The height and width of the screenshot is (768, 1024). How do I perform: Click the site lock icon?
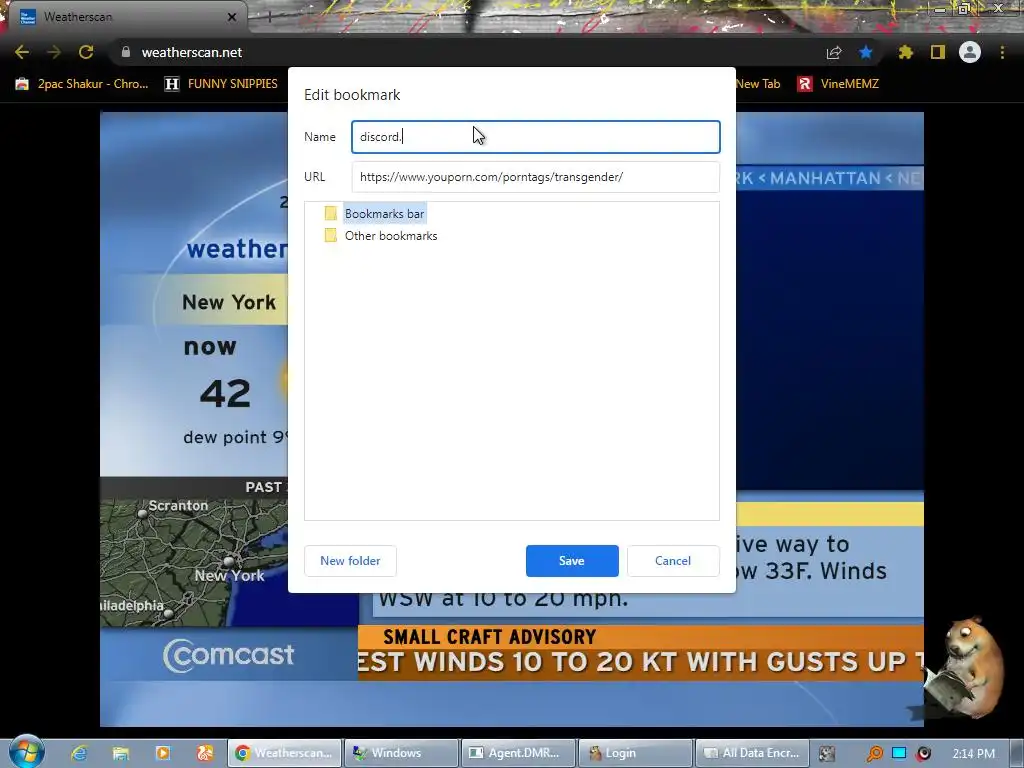(x=125, y=52)
